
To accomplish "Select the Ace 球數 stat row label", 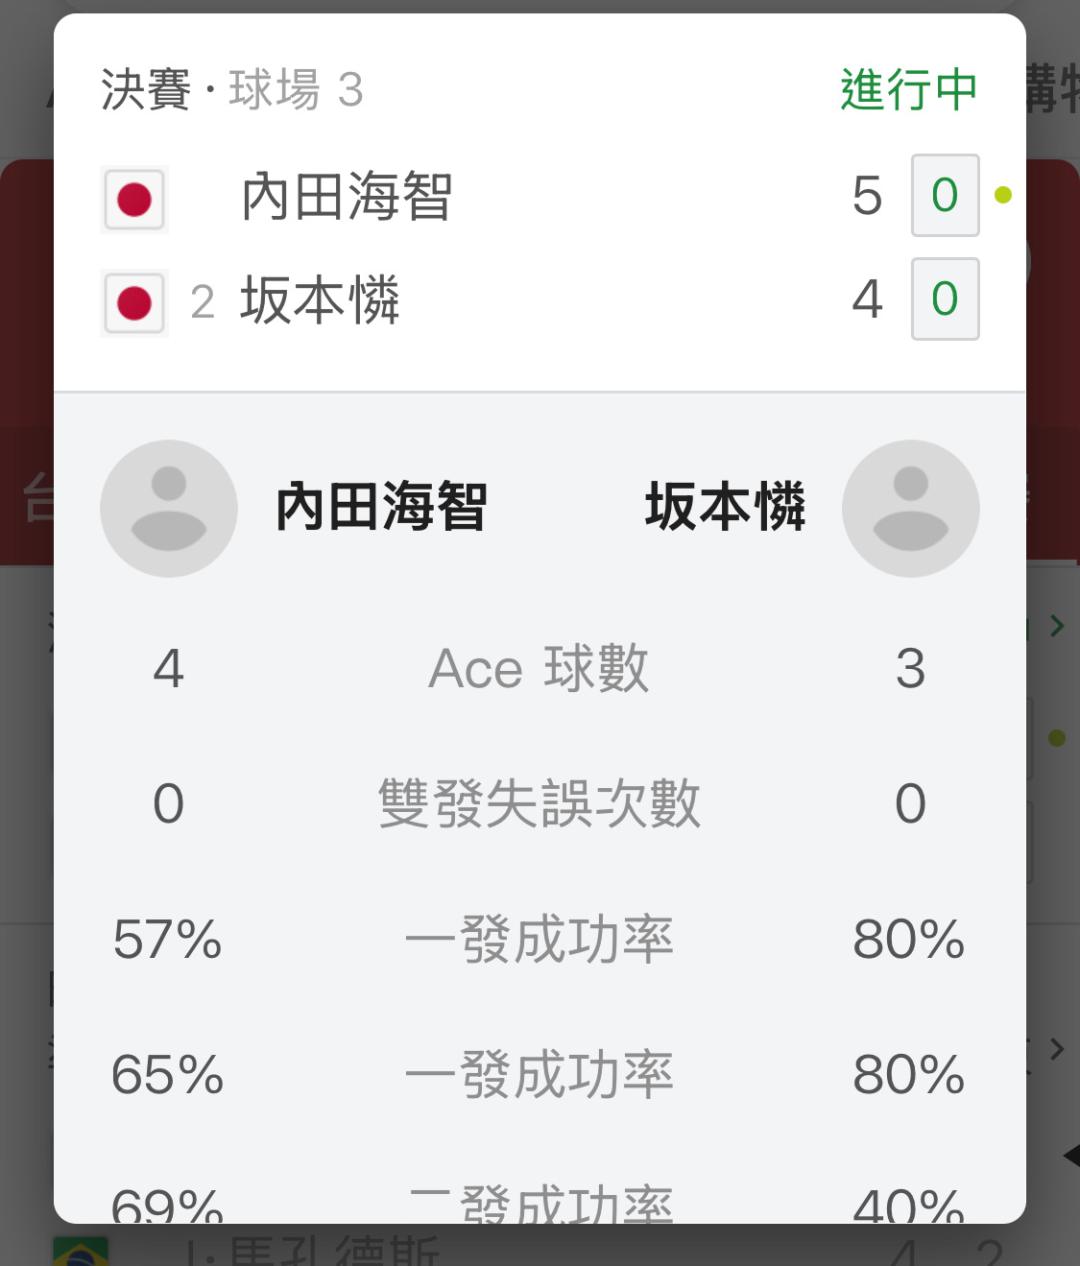I will [x=539, y=668].
